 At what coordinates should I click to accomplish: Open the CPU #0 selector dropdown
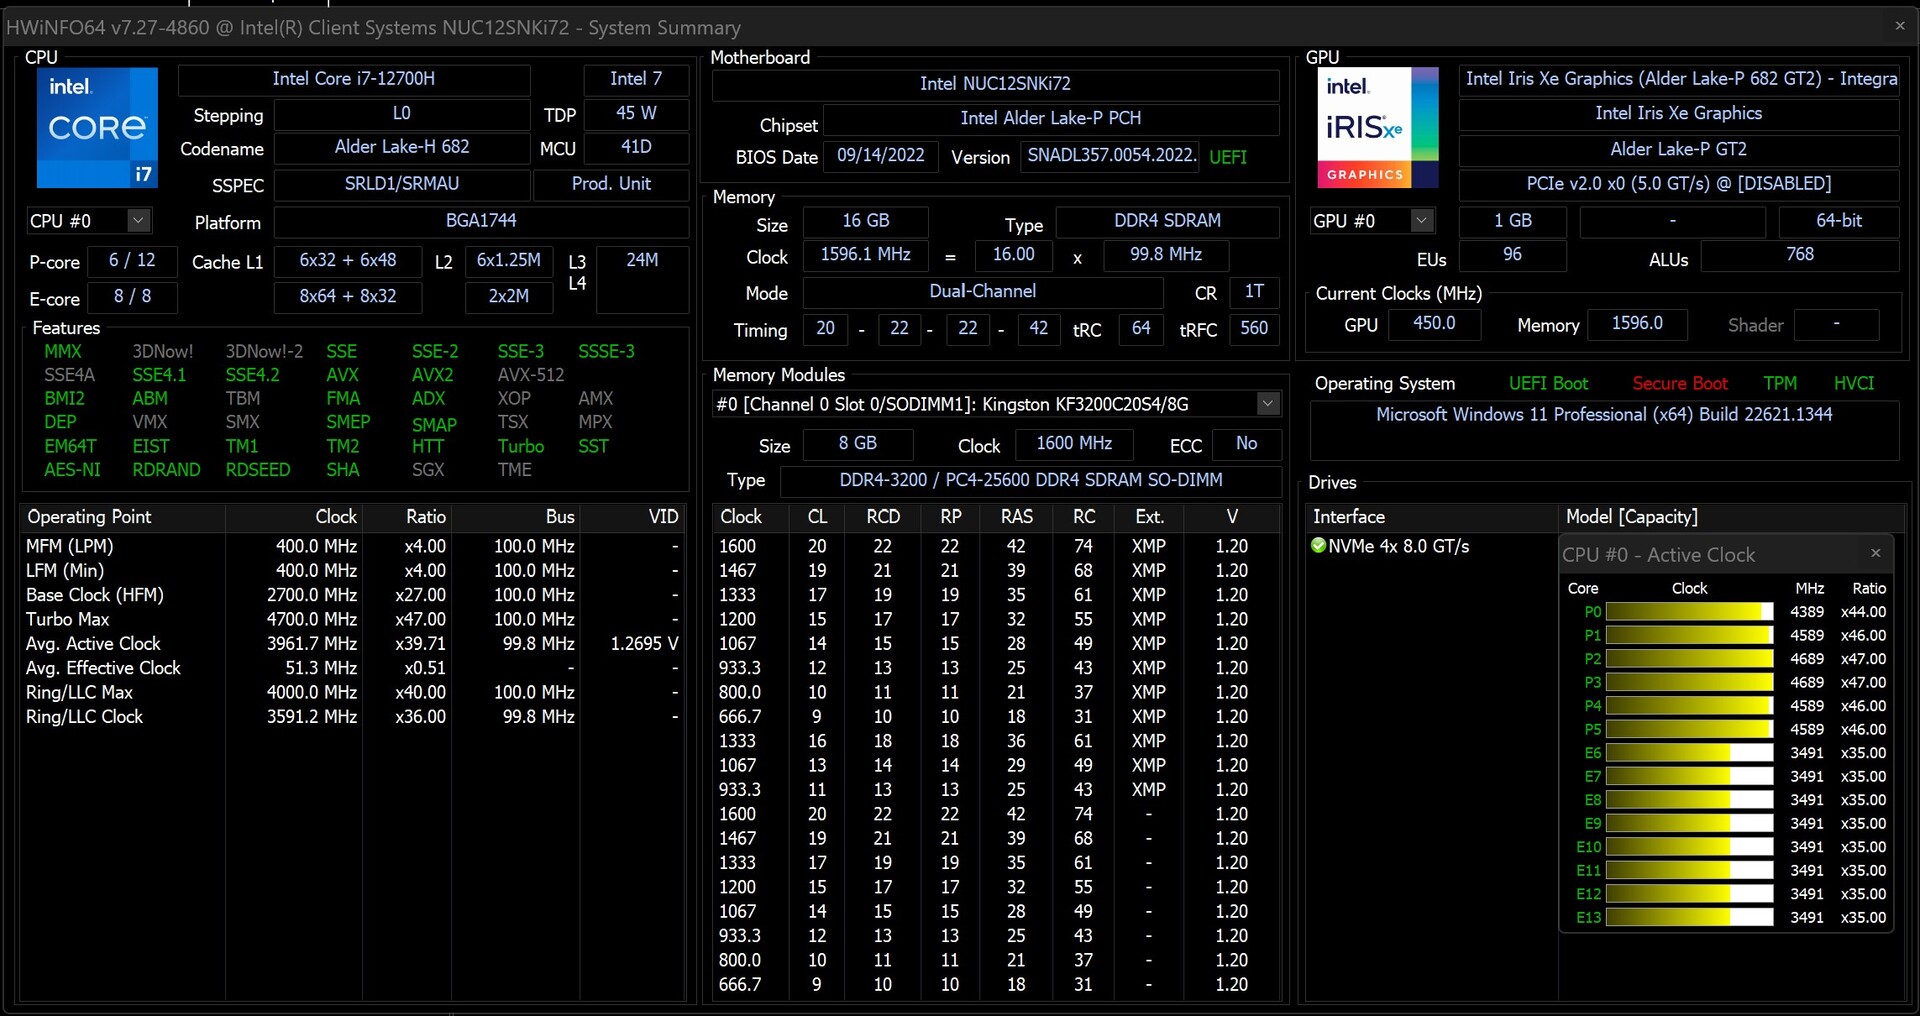pyautogui.click(x=139, y=220)
